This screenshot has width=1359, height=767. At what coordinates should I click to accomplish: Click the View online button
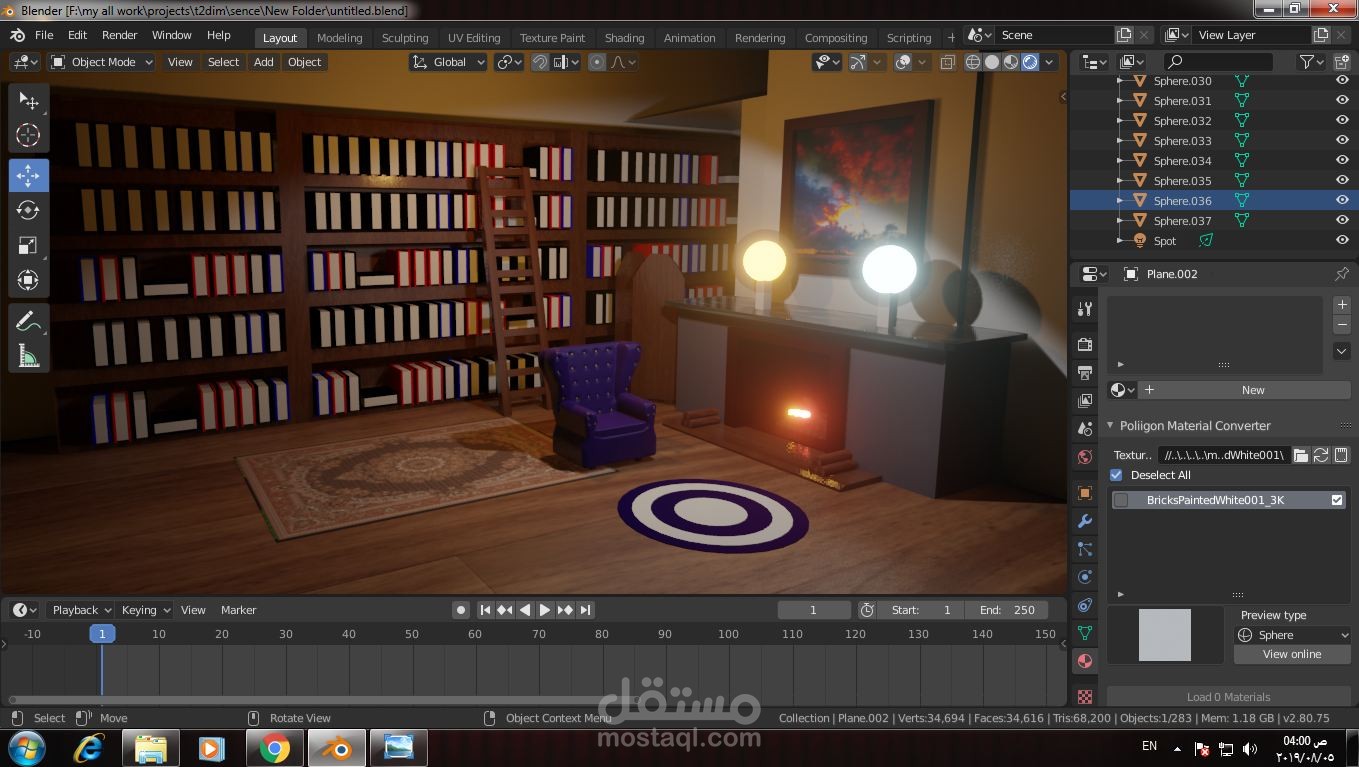coord(1292,654)
